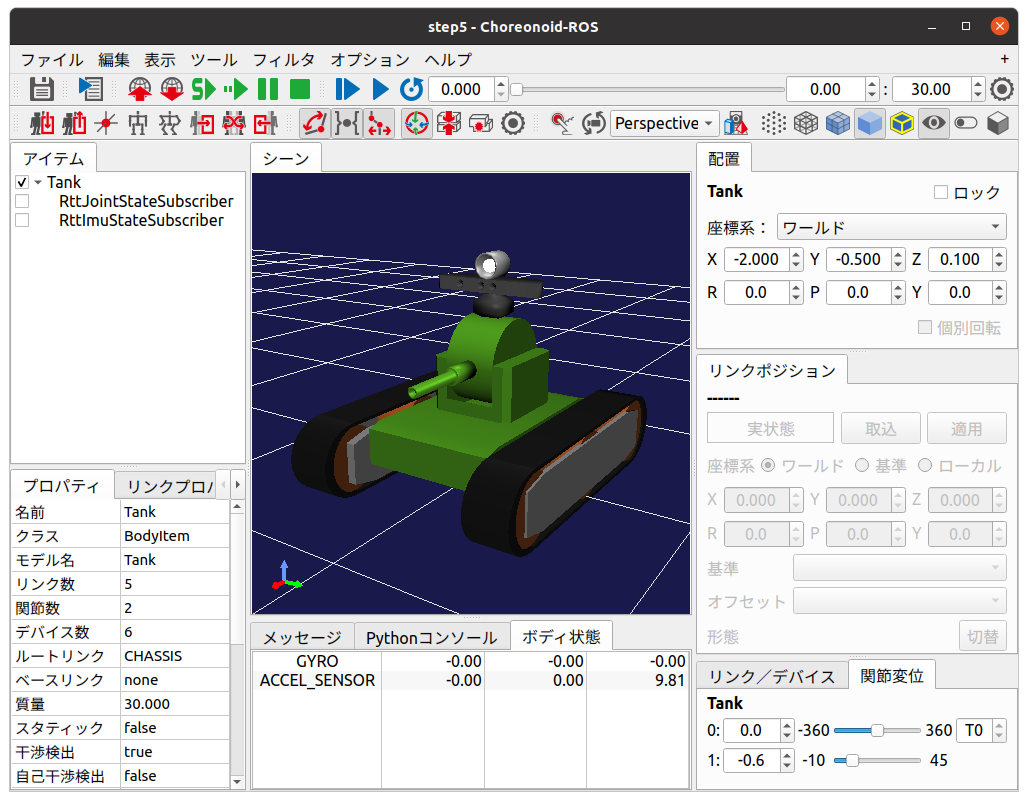Enable the wireframe cube rendering icon

pyautogui.click(x=806, y=123)
